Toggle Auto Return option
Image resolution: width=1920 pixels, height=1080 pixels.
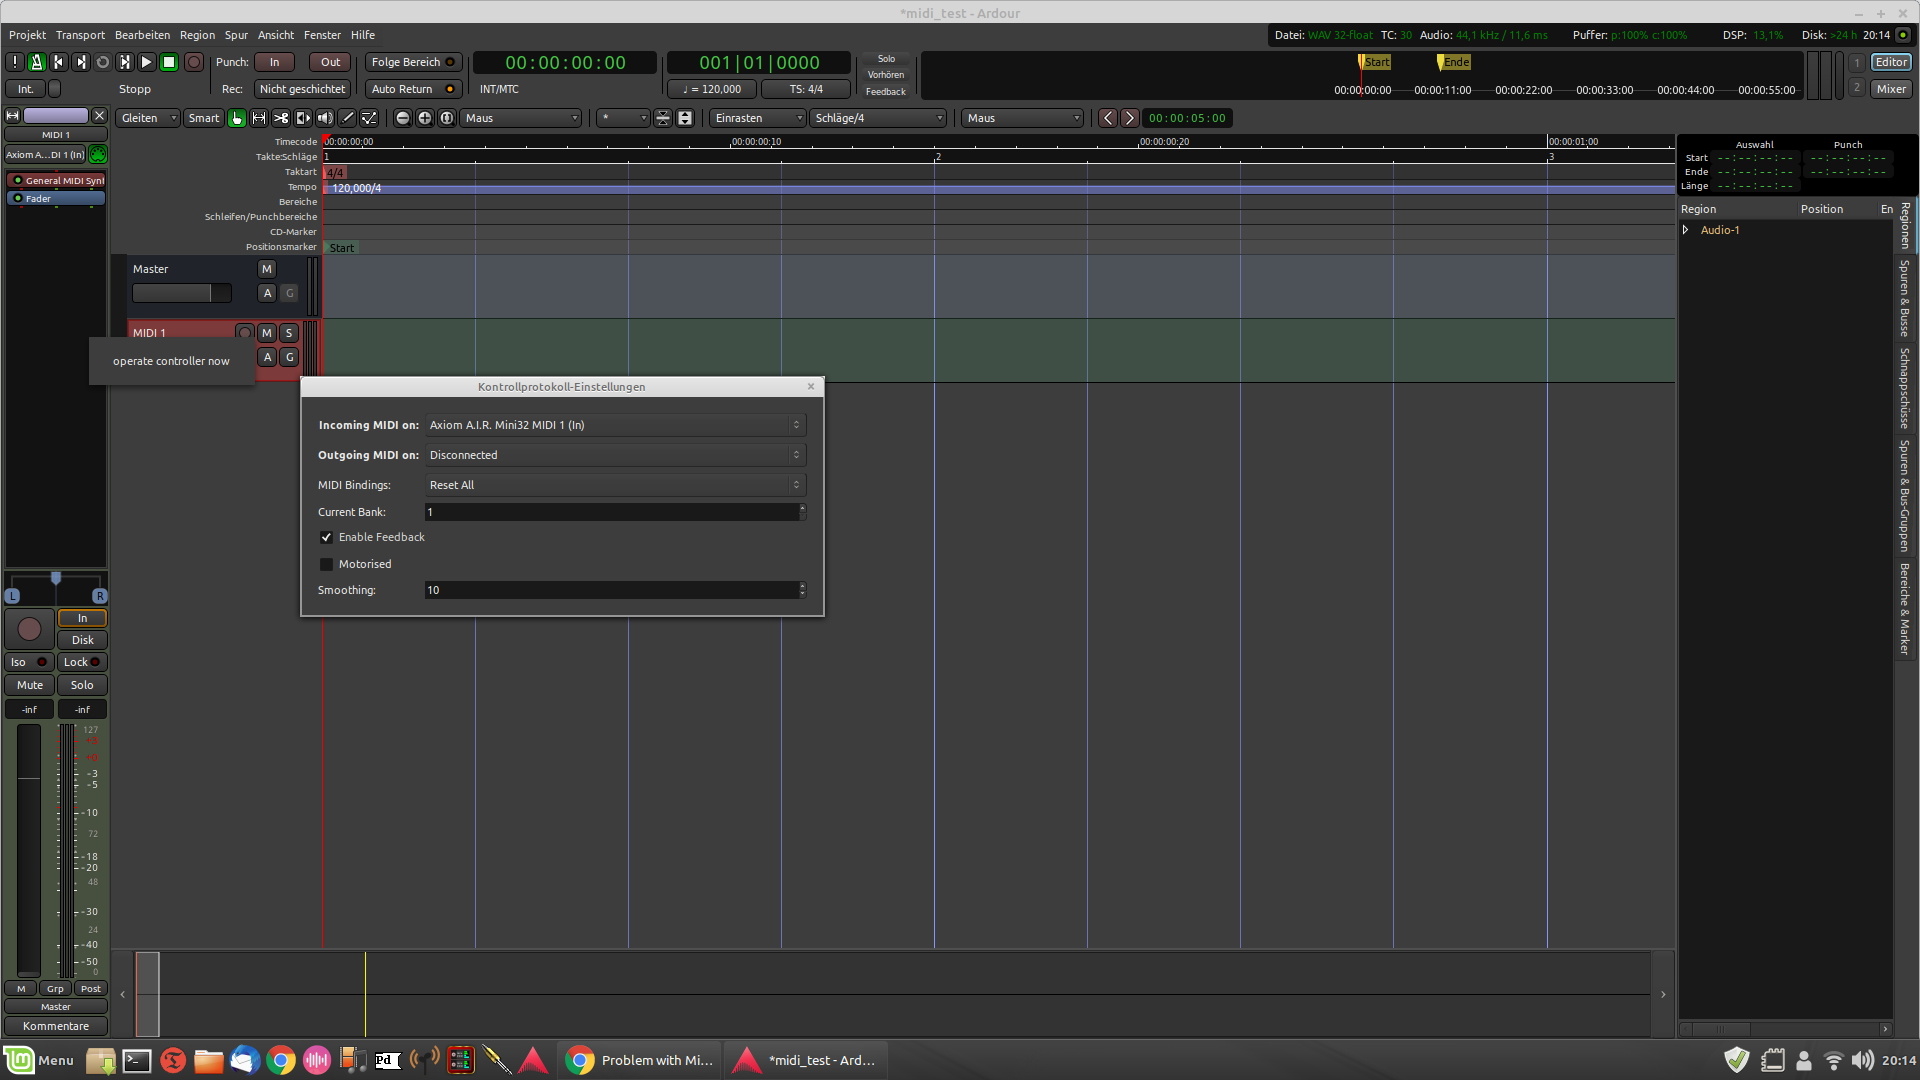click(x=412, y=89)
